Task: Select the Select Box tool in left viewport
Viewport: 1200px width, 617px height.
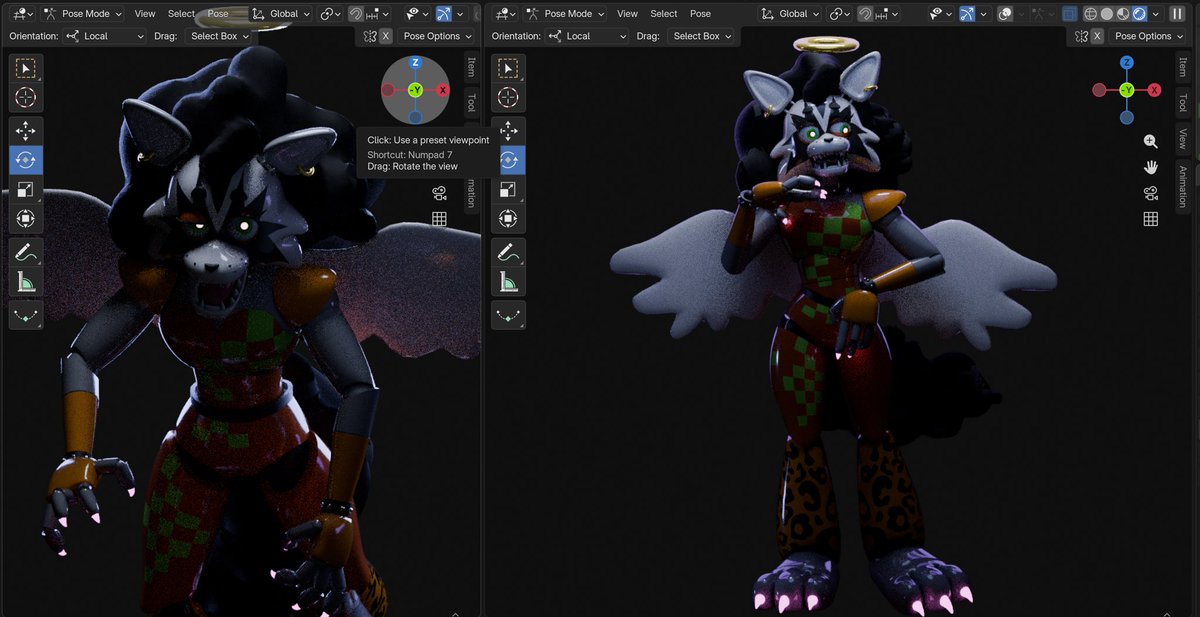Action: pyautogui.click(x=26, y=69)
